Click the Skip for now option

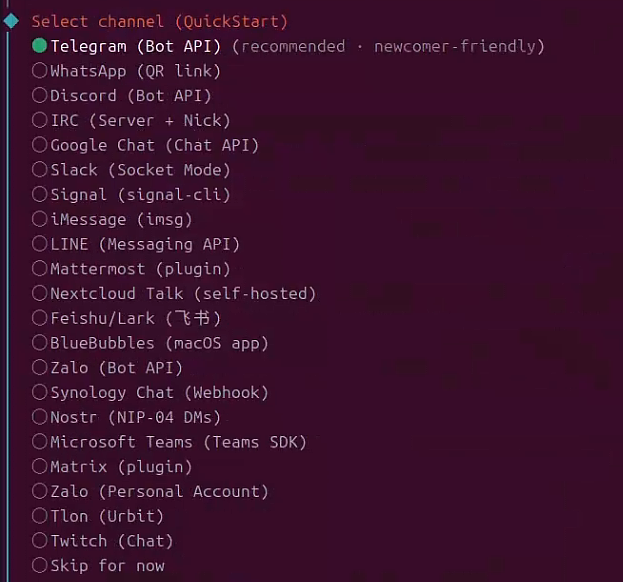pyautogui.click(x=40, y=566)
